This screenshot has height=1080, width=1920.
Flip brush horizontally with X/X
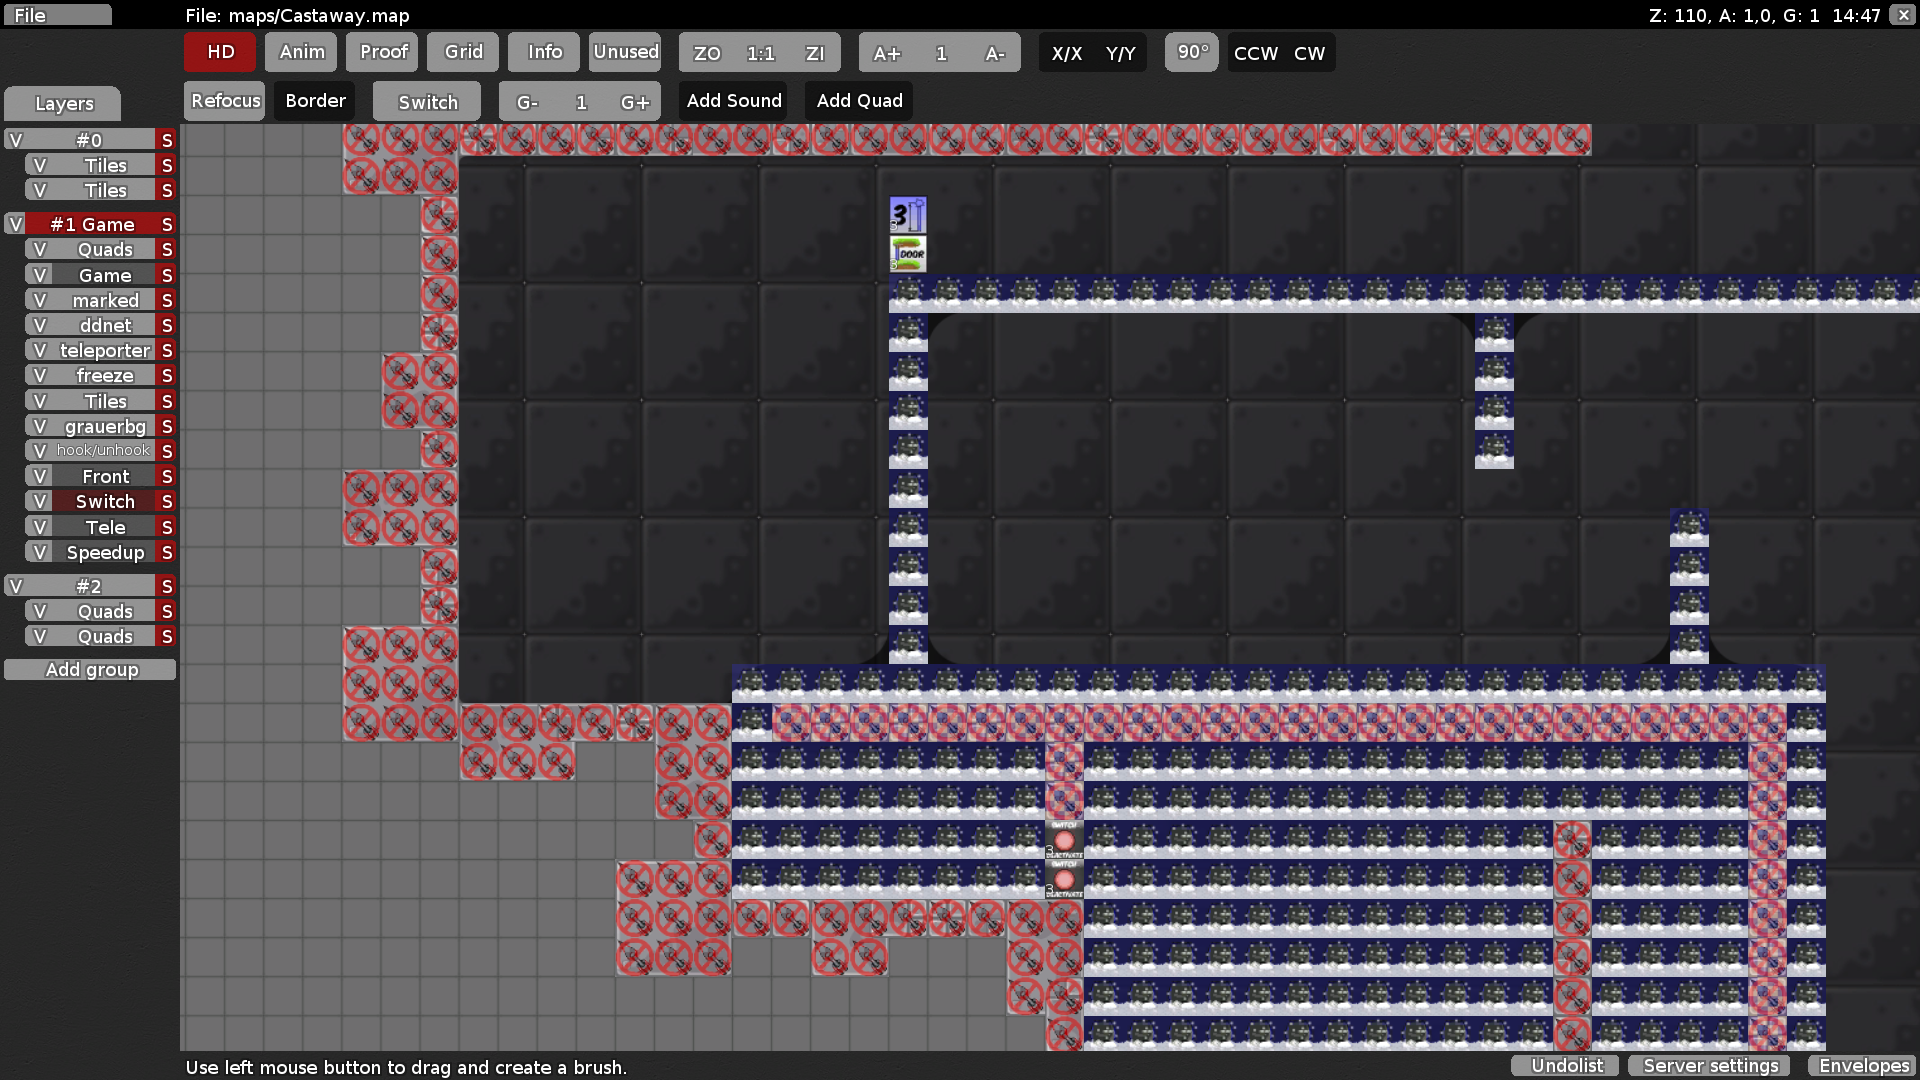tap(1066, 53)
